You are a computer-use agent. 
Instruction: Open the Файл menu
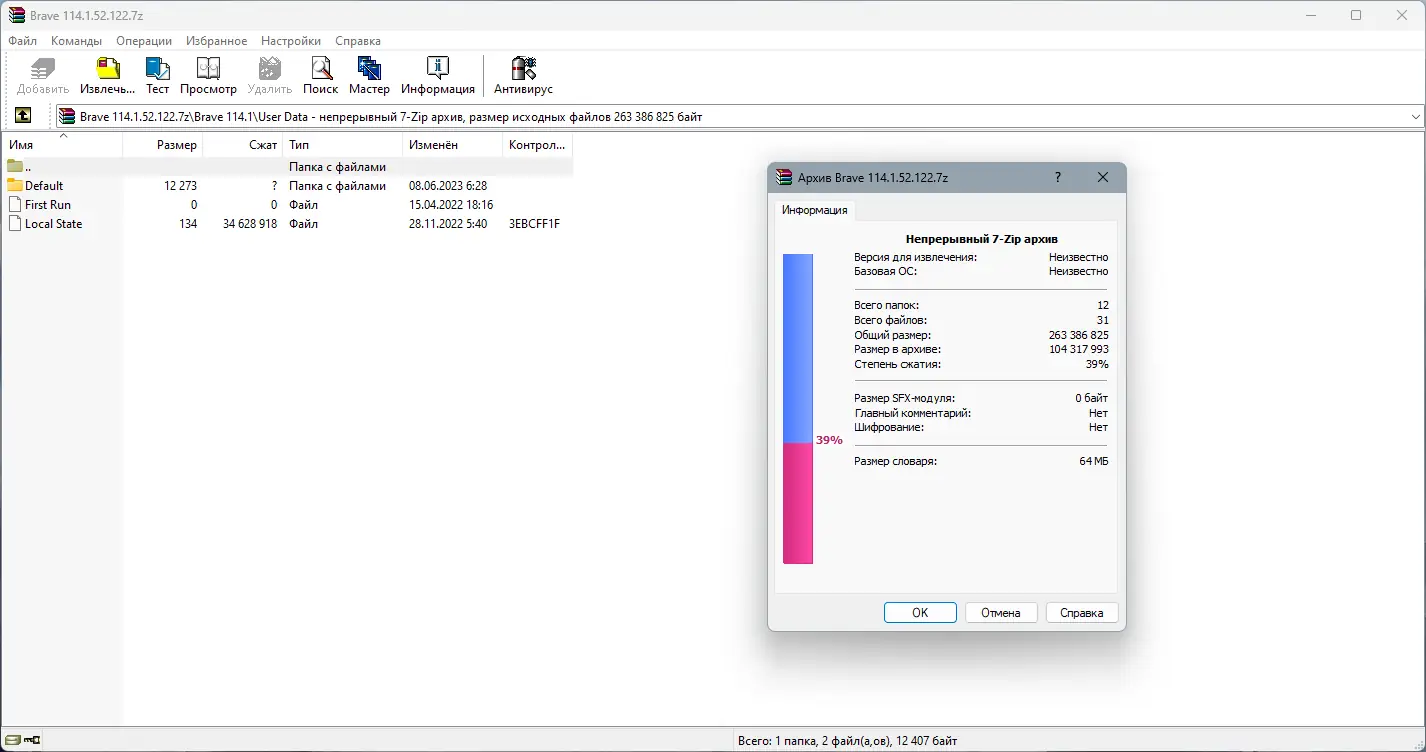coord(22,41)
